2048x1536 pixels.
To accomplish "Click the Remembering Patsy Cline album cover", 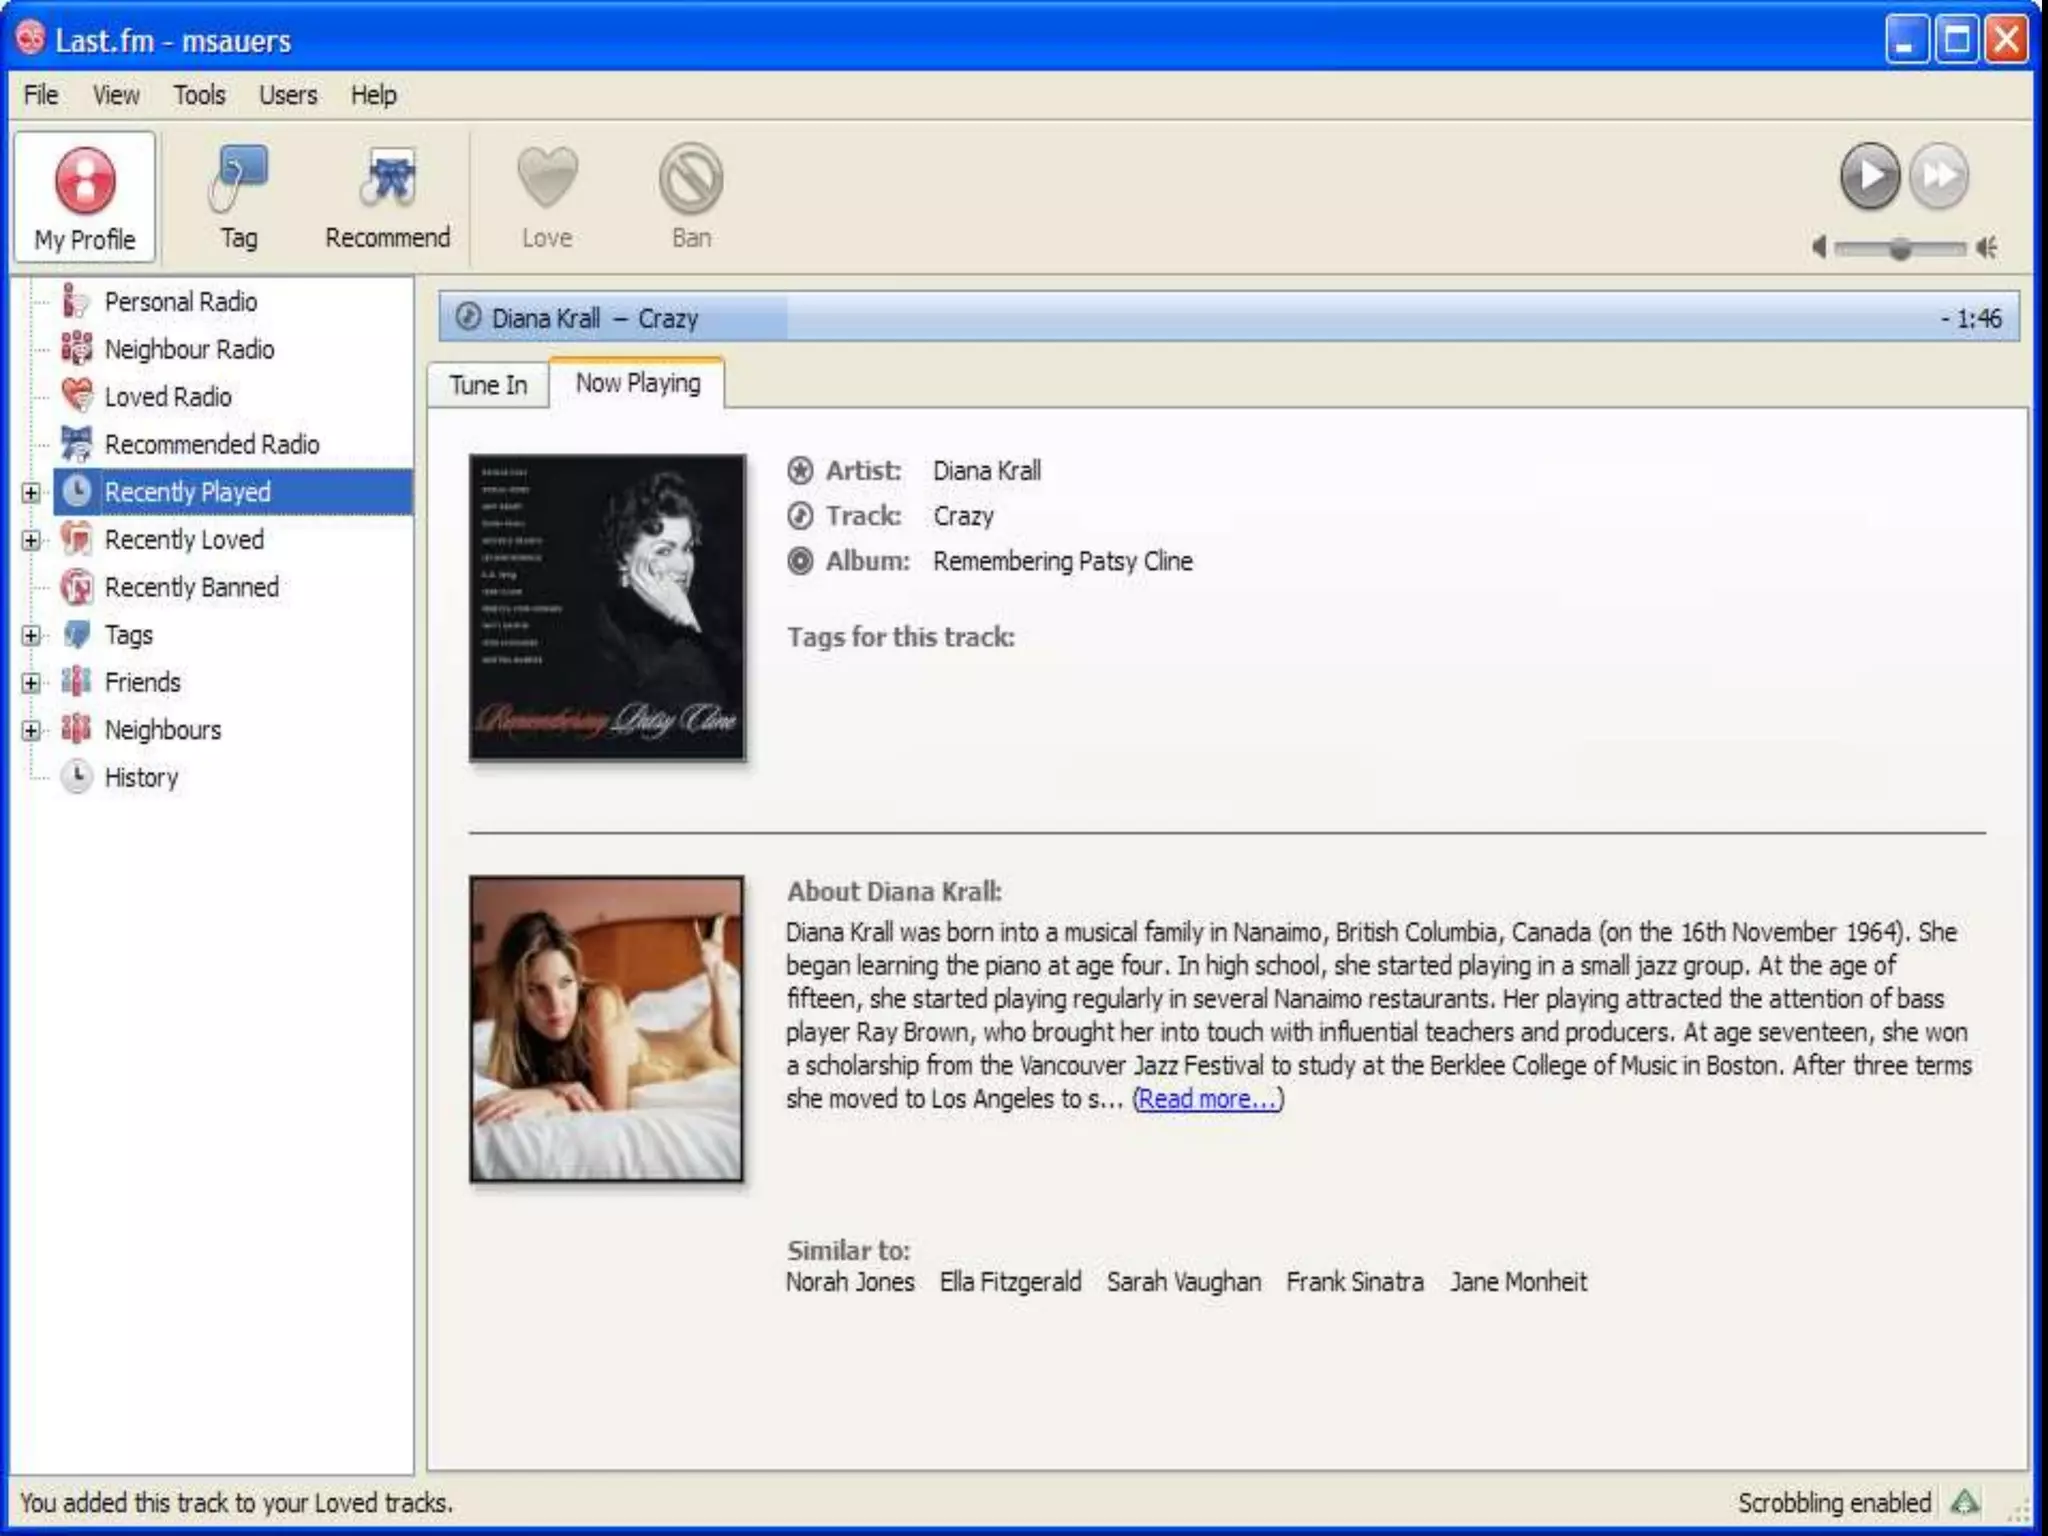I will pyautogui.click(x=607, y=608).
